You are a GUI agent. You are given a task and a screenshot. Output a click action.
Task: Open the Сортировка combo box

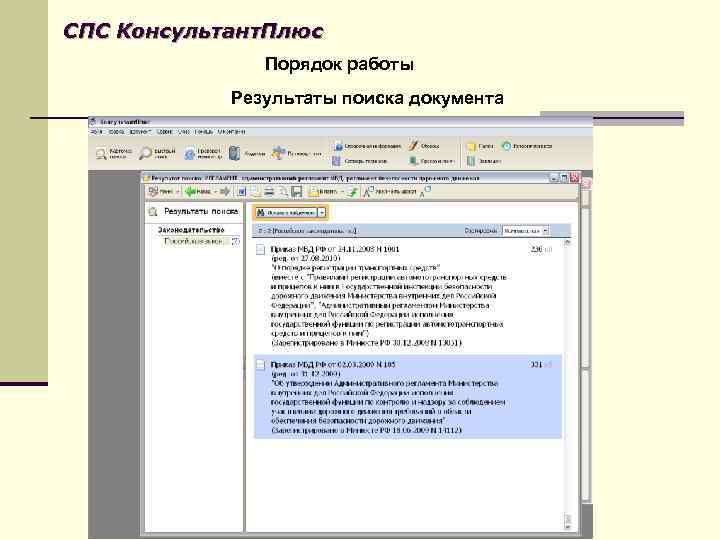[x=525, y=231]
